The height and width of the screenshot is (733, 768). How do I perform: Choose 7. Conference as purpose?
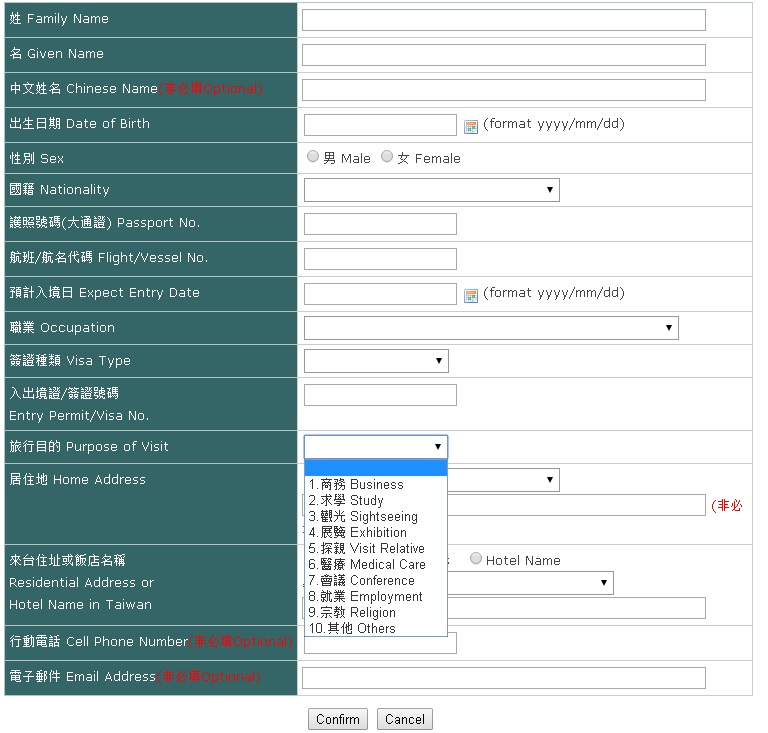click(376, 580)
